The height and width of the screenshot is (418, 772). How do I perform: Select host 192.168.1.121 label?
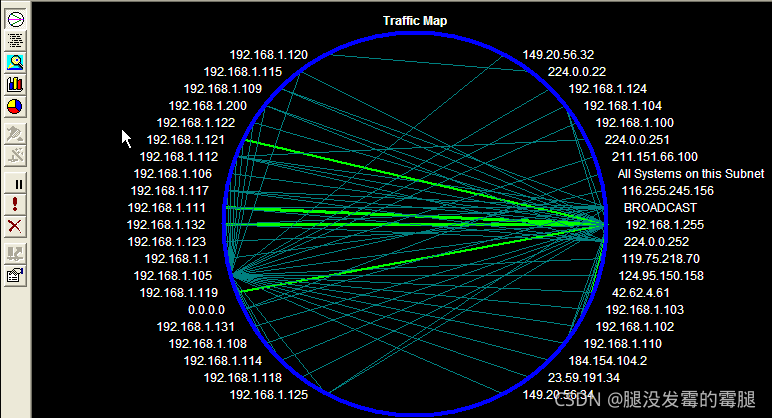point(186,140)
